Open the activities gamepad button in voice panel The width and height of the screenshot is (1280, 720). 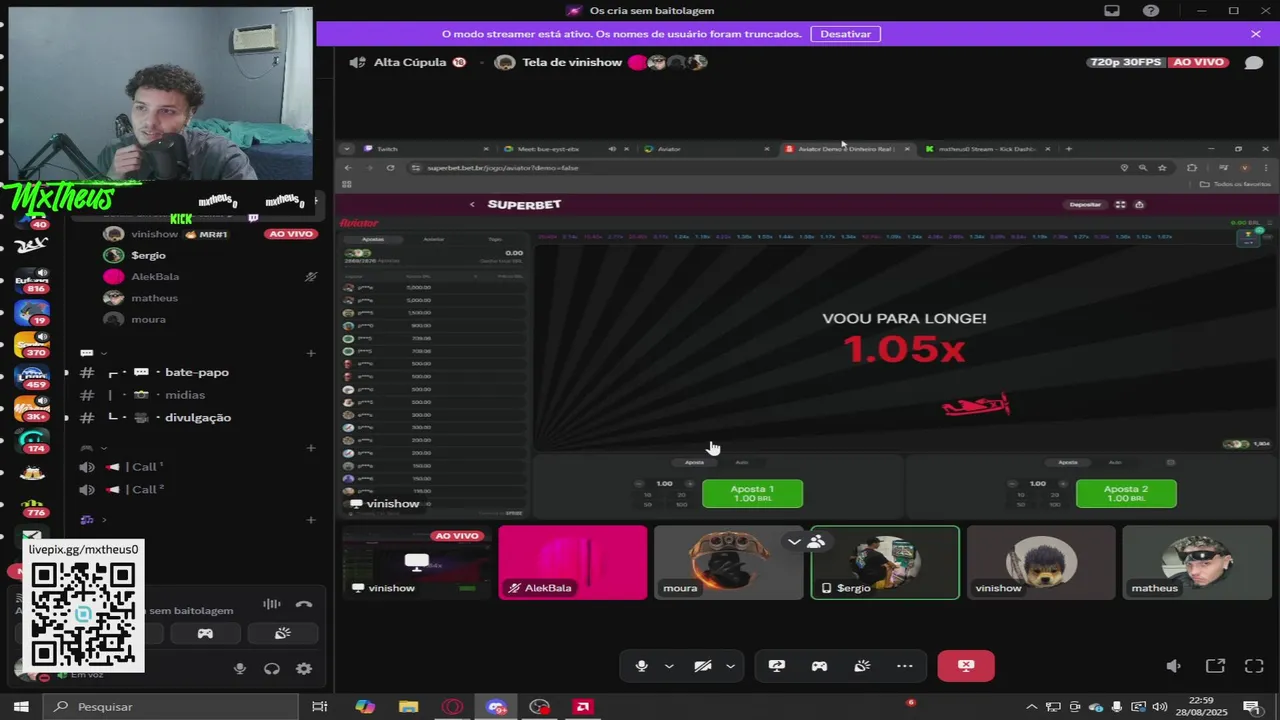205,633
